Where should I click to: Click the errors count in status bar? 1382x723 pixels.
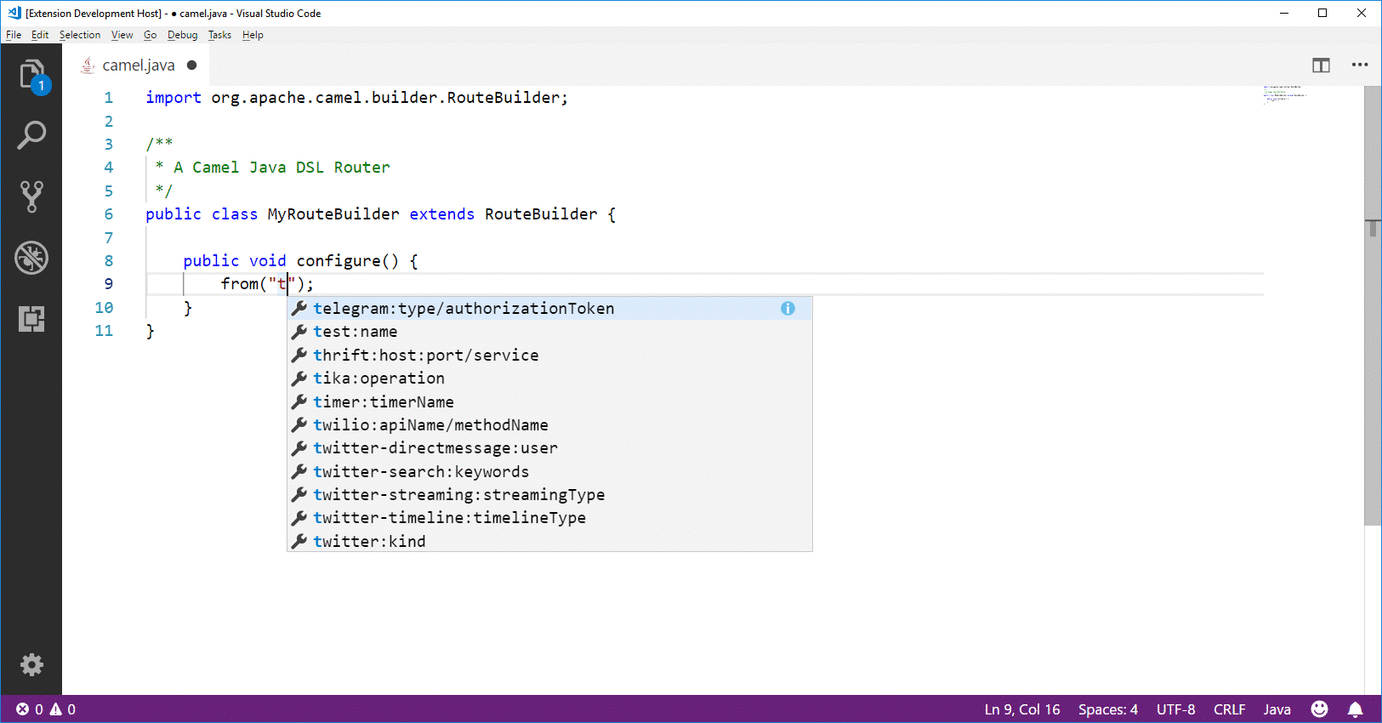pyautogui.click(x=30, y=709)
